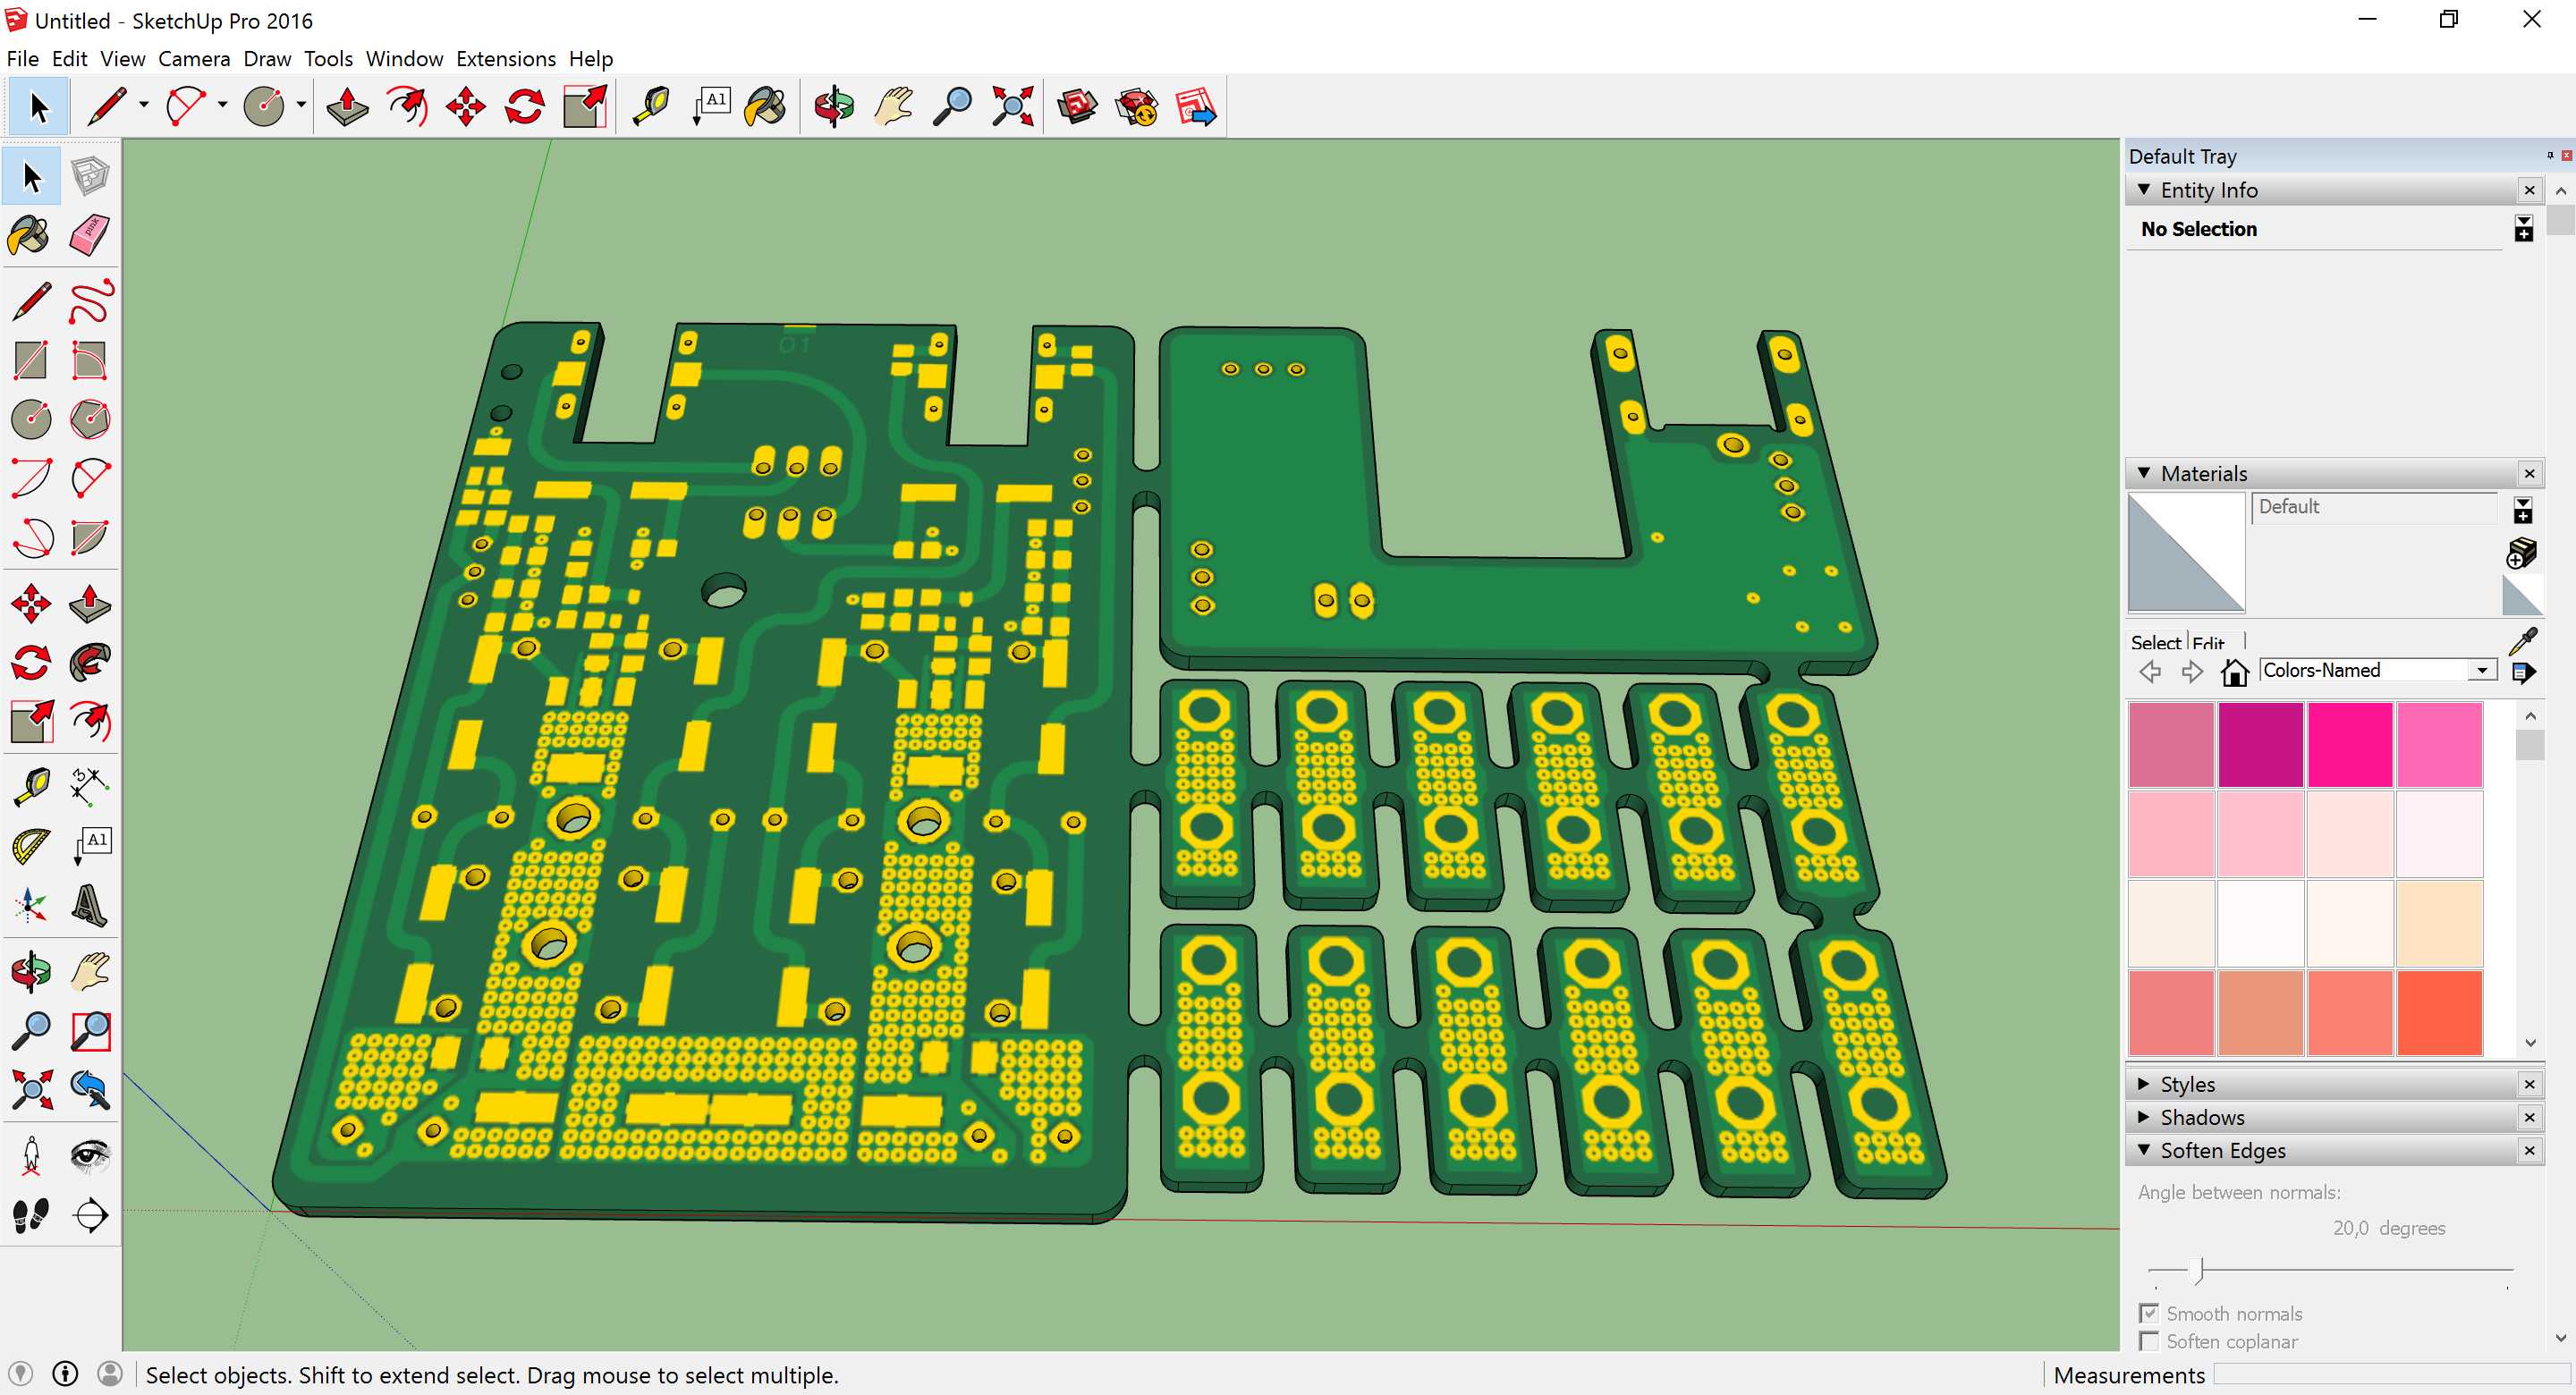Click Materials forward arrow button

click(2191, 671)
